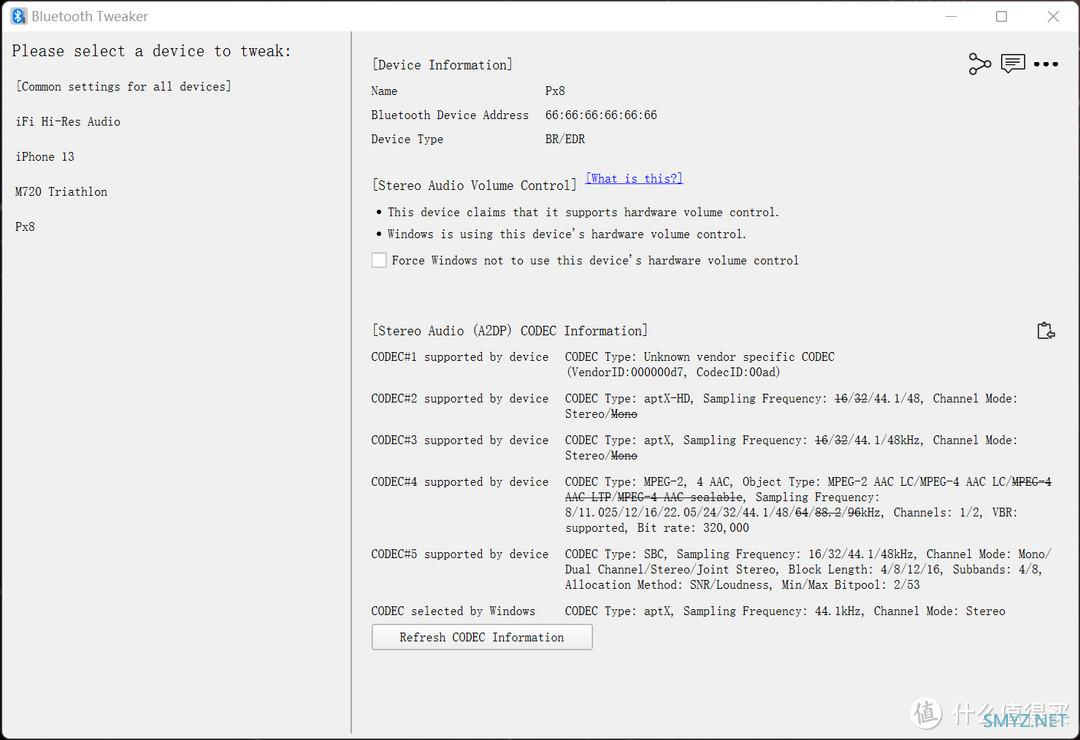Viewport: 1080px width, 740px height.
Task: Click the 'CODEC#3 supported by device' label
Action: point(459,440)
